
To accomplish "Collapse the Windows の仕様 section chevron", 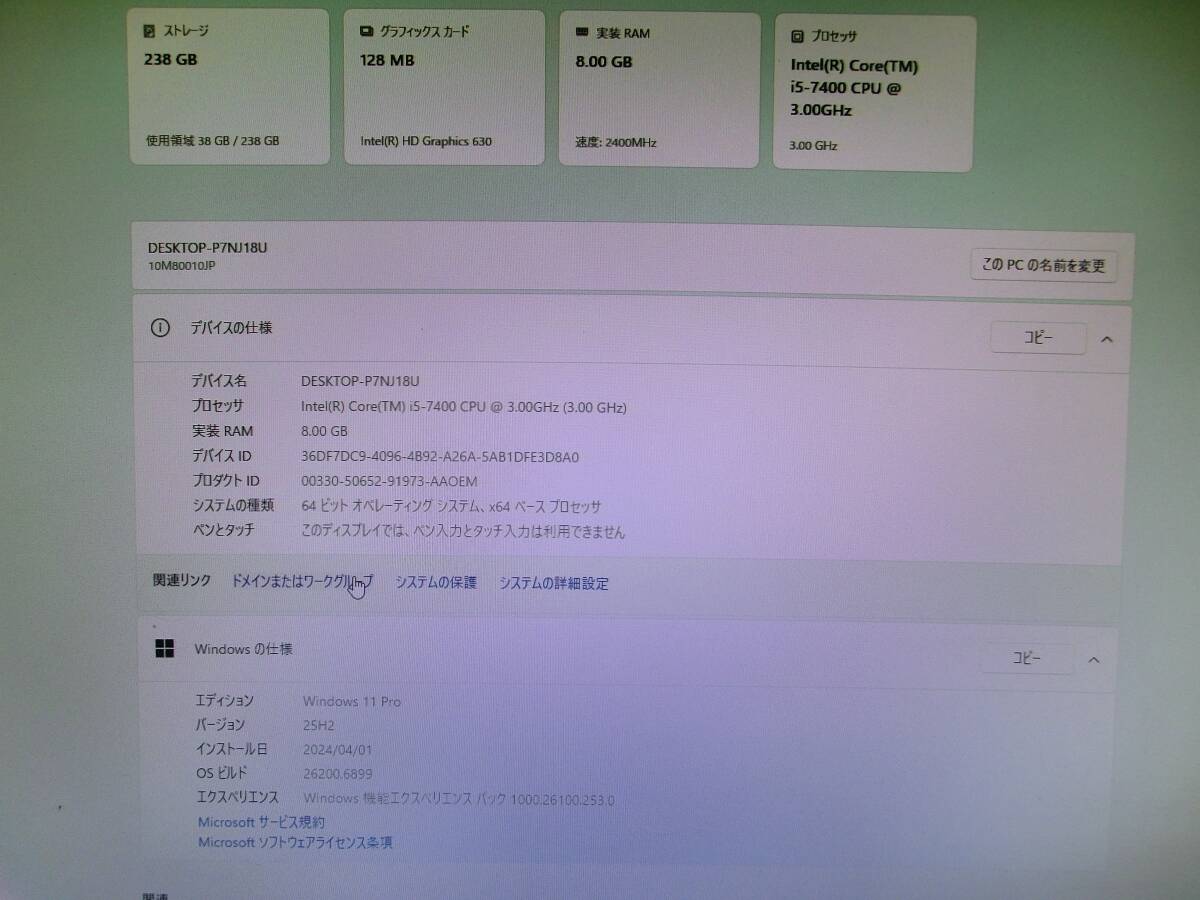I will click(x=1094, y=659).
